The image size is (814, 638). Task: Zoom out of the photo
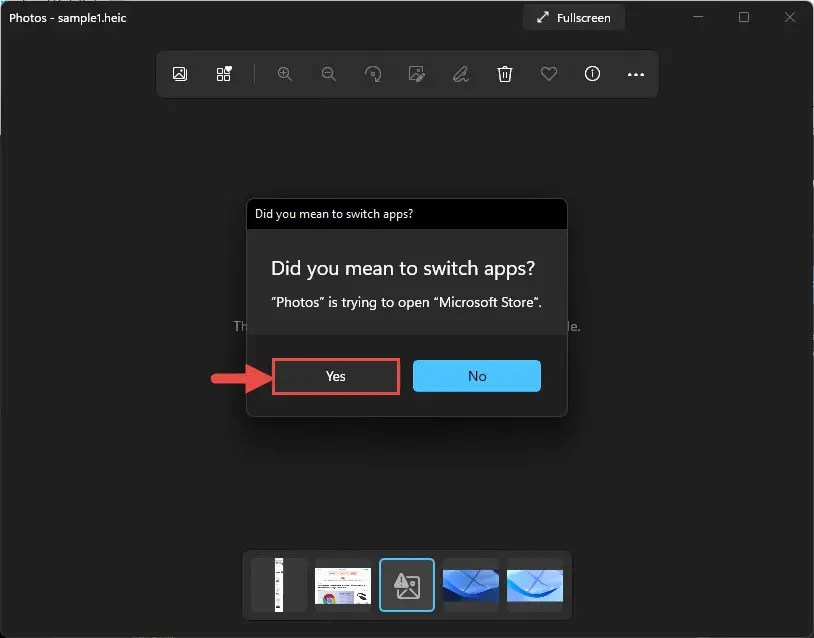(329, 74)
